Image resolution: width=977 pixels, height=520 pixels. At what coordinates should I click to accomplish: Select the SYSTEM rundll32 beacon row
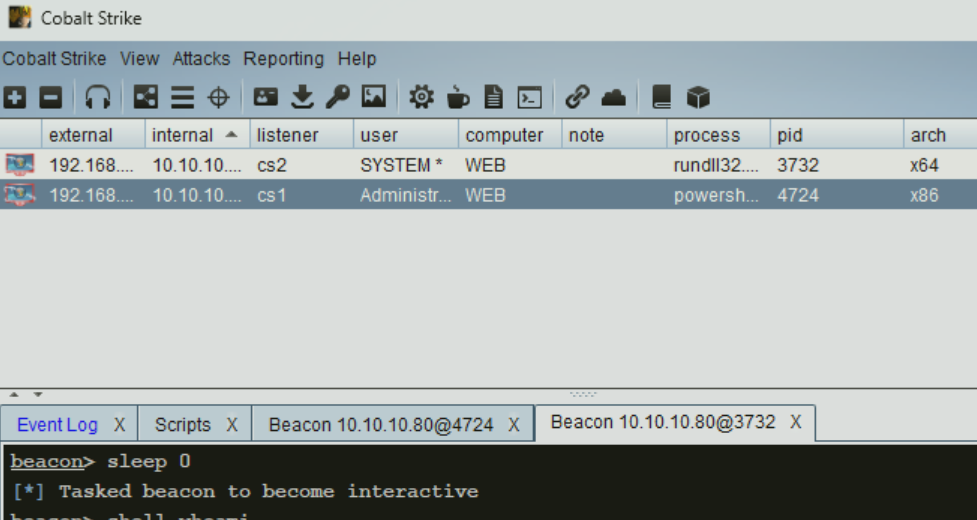(x=400, y=165)
